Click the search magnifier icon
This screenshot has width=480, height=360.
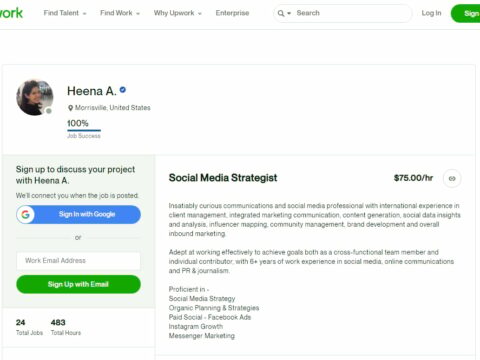[281, 13]
